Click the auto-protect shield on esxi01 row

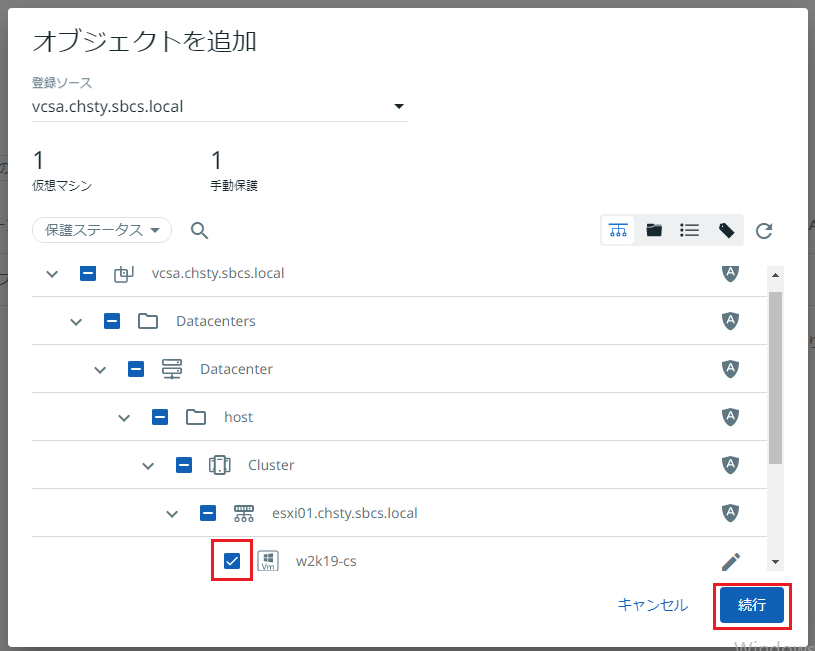click(730, 513)
